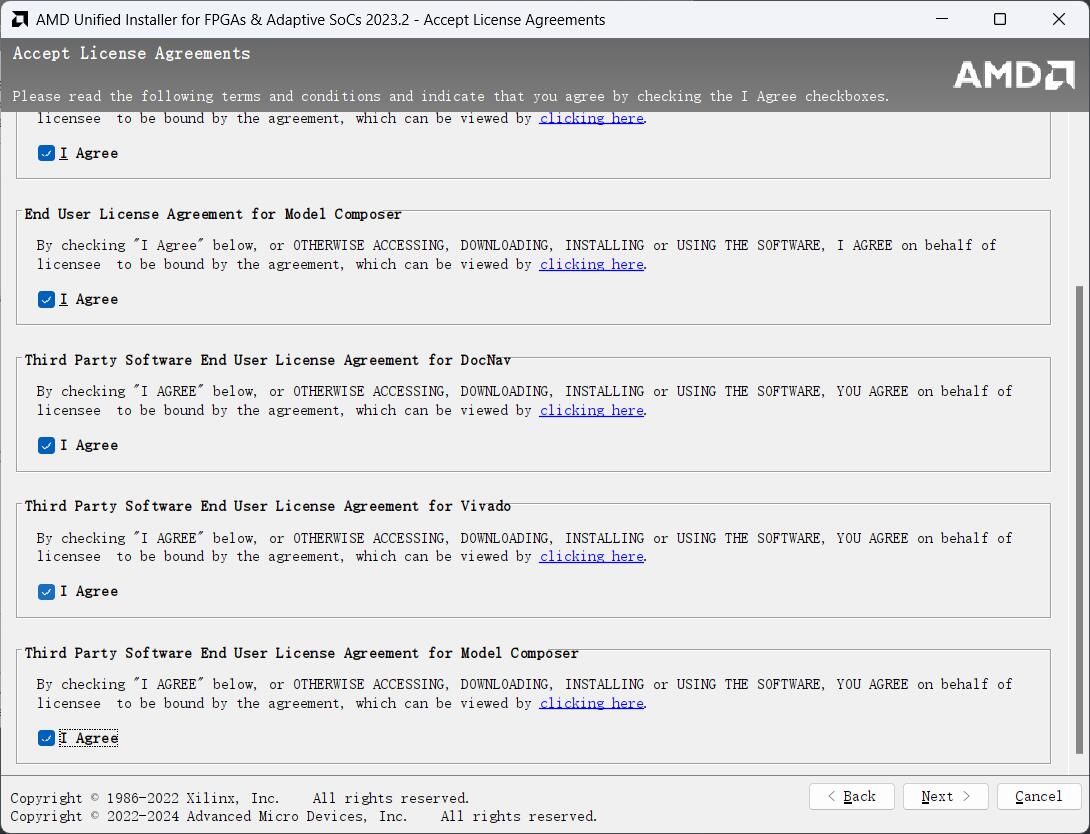The image size is (1090, 834).
Task: Open the Vivado third party 'clicking here' link
Action: 591,556
